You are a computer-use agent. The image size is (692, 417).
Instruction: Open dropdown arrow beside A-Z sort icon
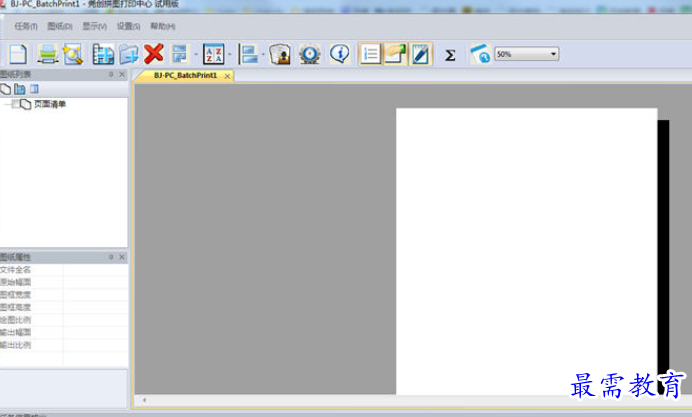pyautogui.click(x=229, y=55)
